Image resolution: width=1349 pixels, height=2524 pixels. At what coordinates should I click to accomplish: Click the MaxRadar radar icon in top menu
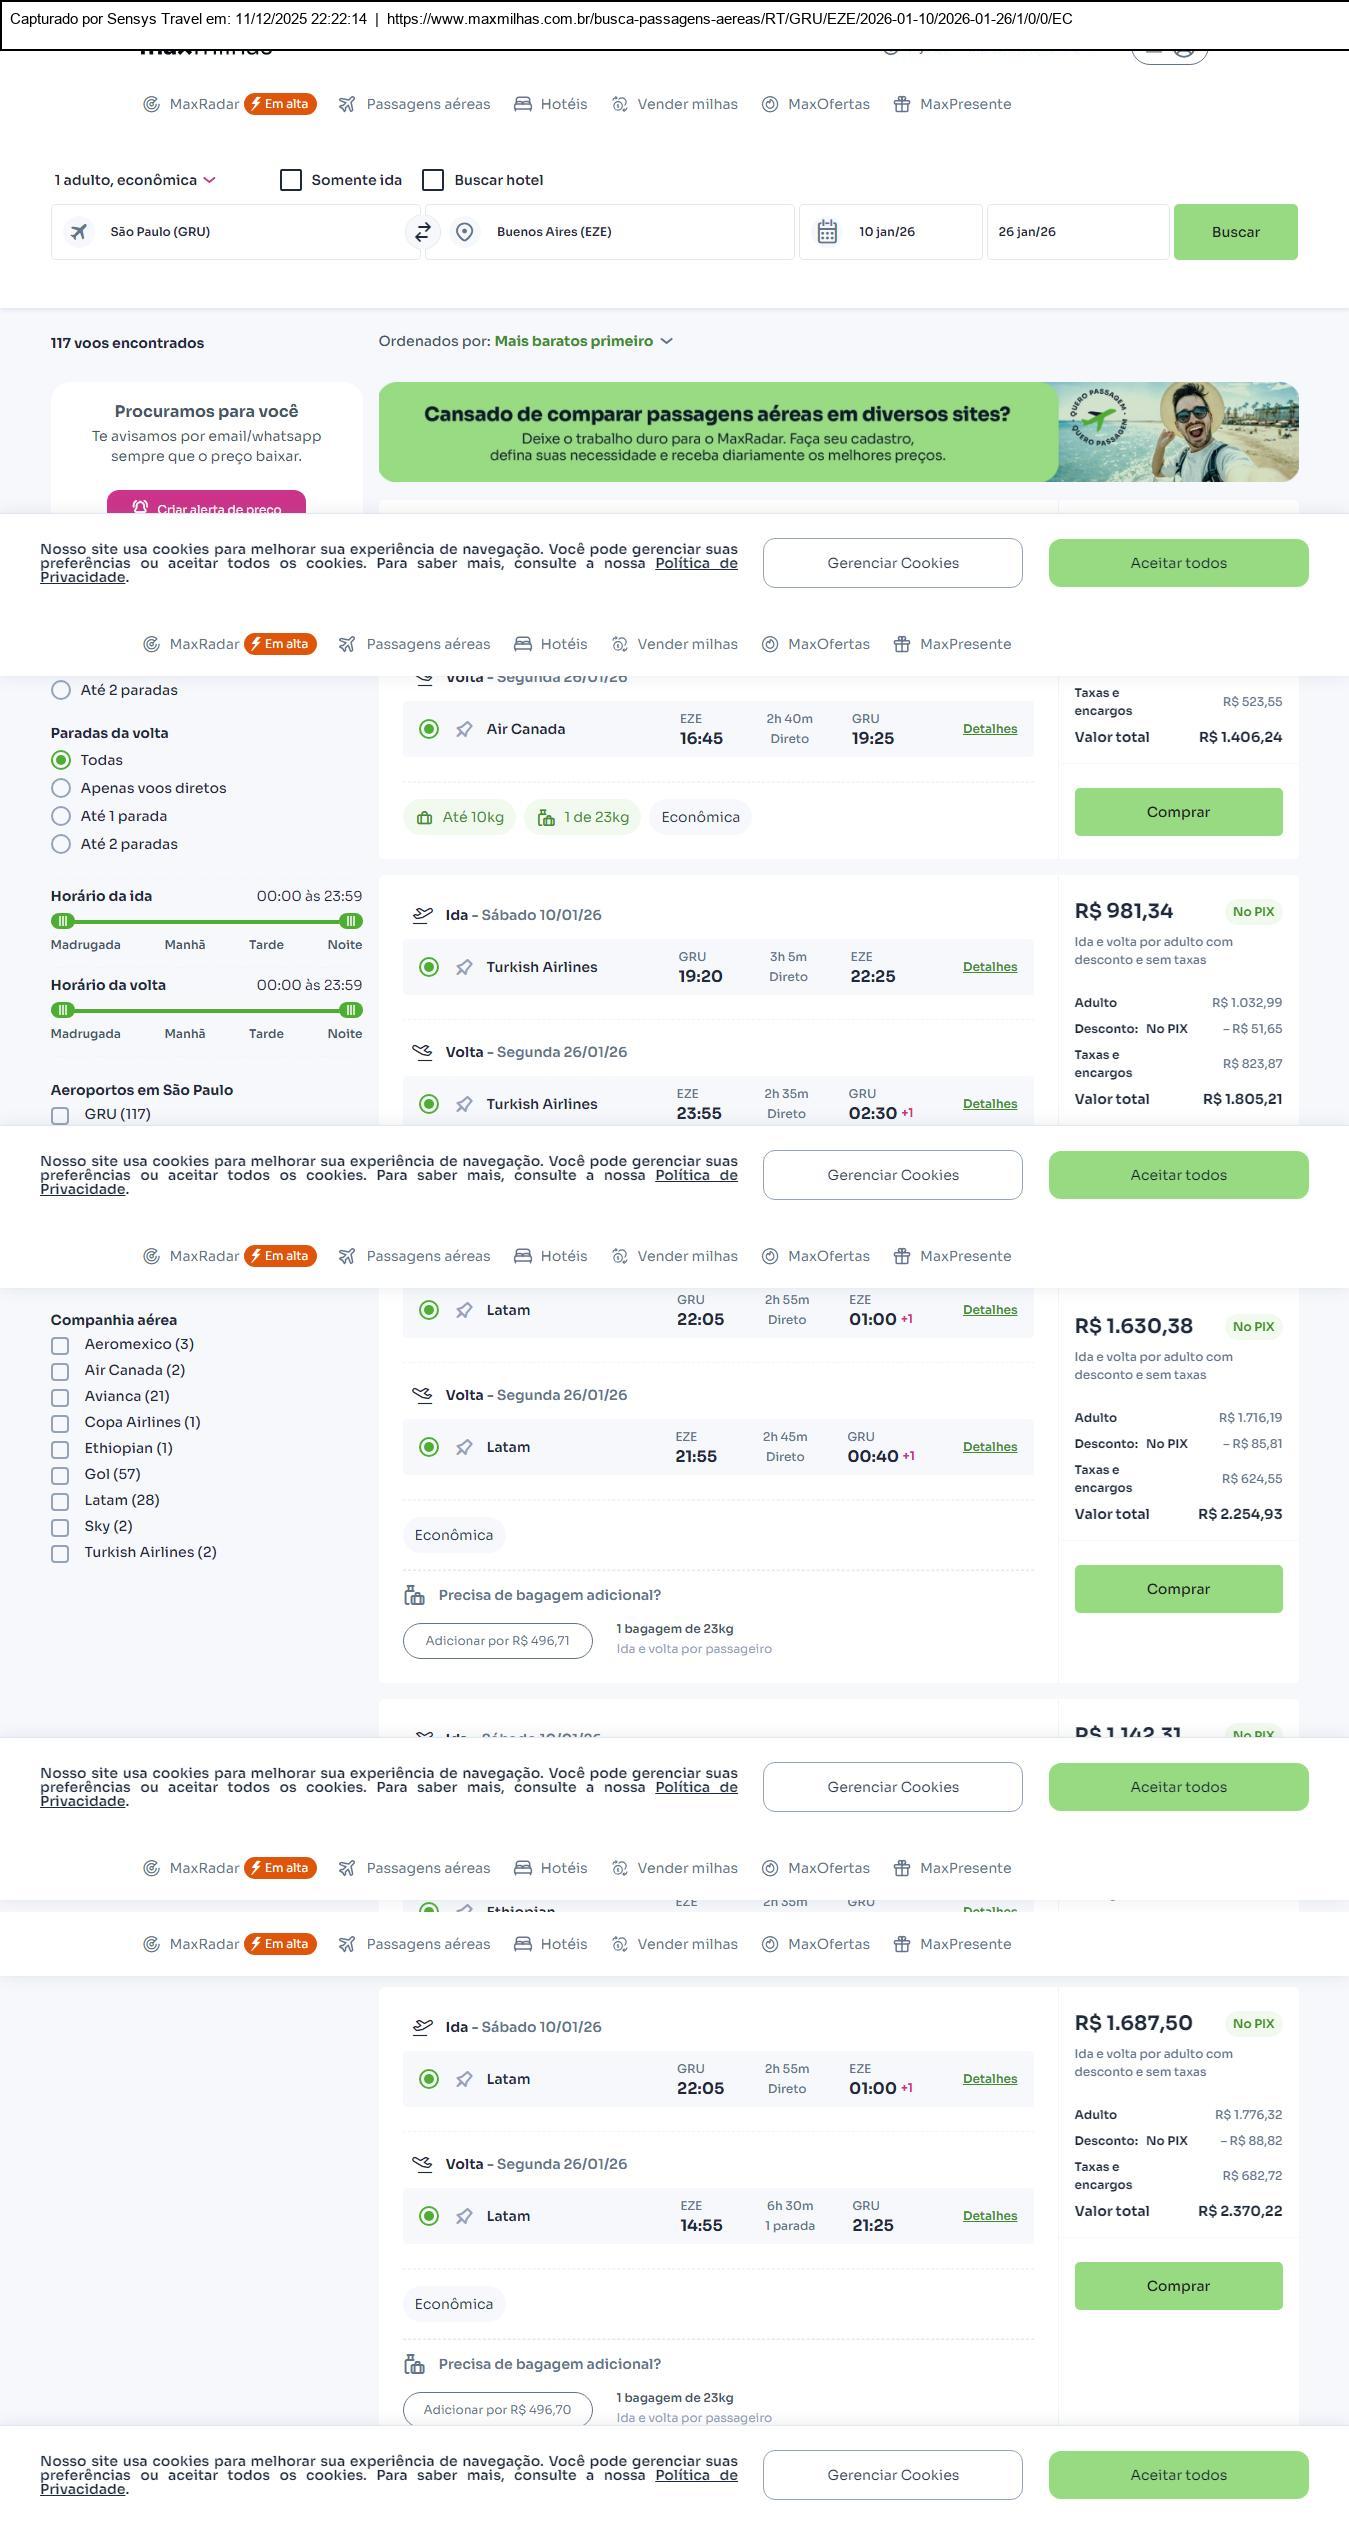coord(151,105)
